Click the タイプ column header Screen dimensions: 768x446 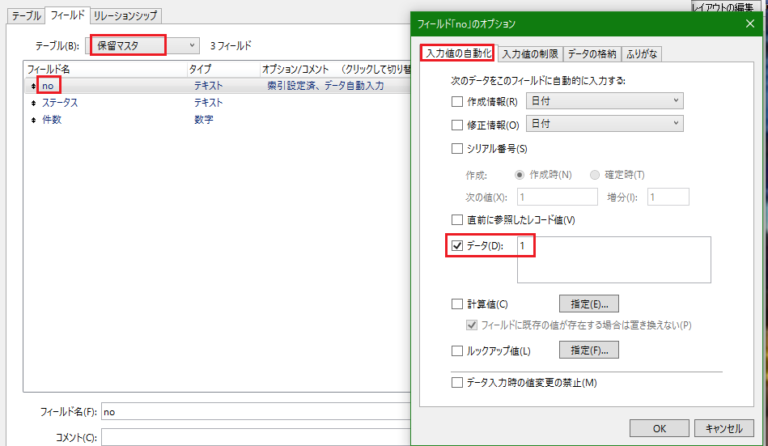[223, 70]
